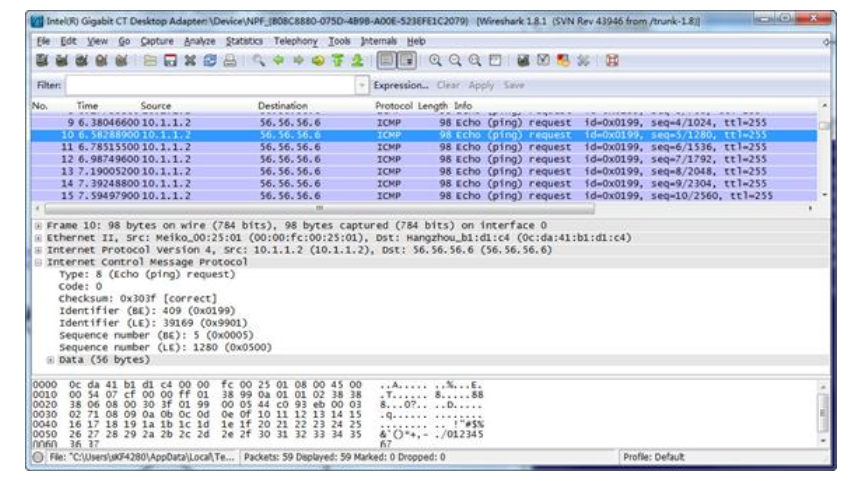Viewport: 854px width, 482px height.
Task: Open the File menu
Action: point(43,41)
